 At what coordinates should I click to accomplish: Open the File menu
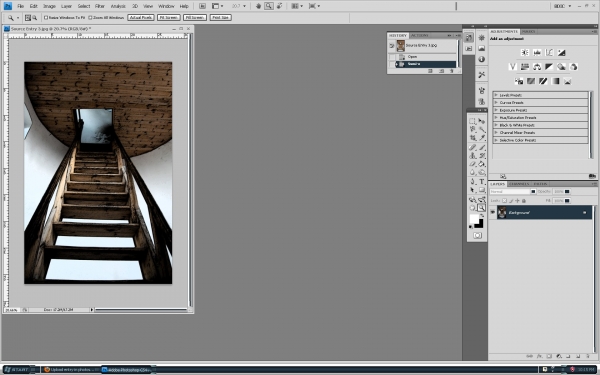tap(21, 6)
